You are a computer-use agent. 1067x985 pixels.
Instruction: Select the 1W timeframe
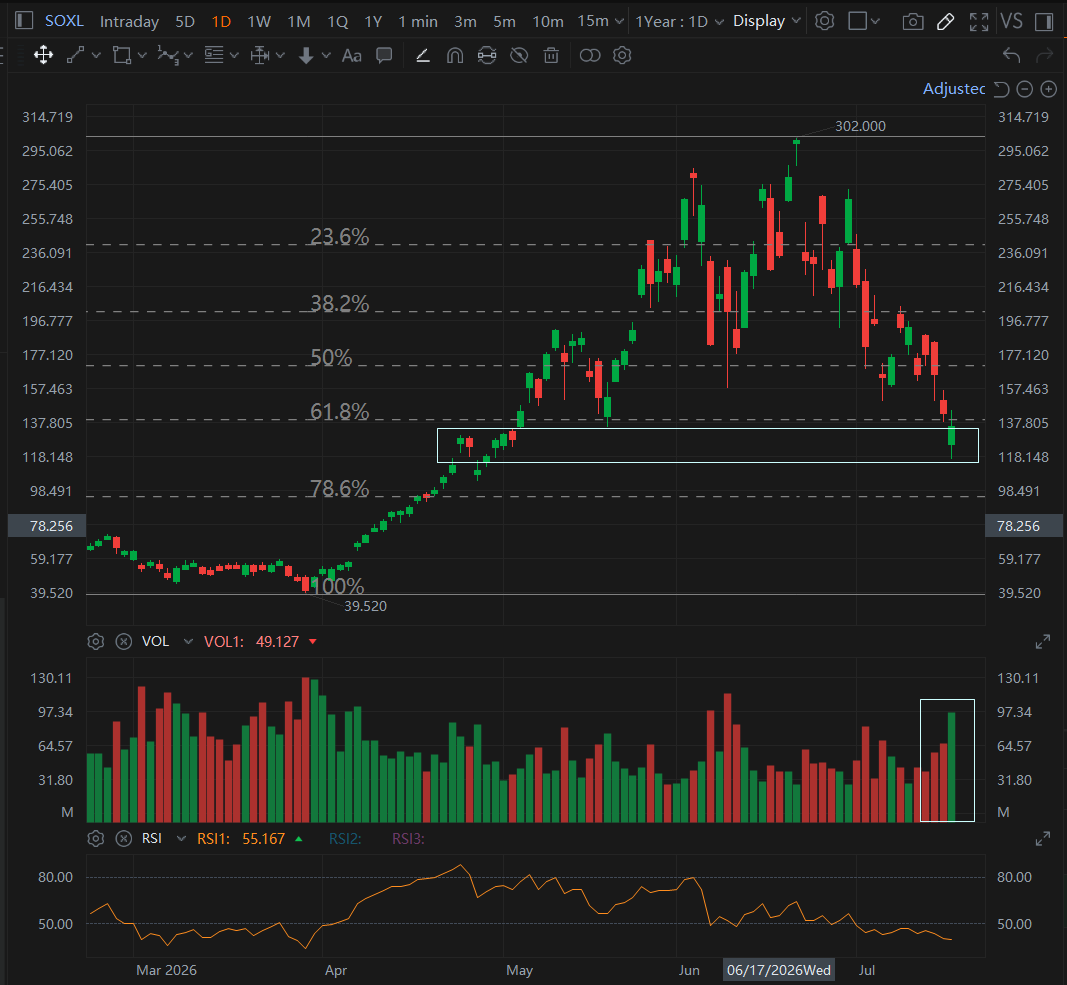259,22
